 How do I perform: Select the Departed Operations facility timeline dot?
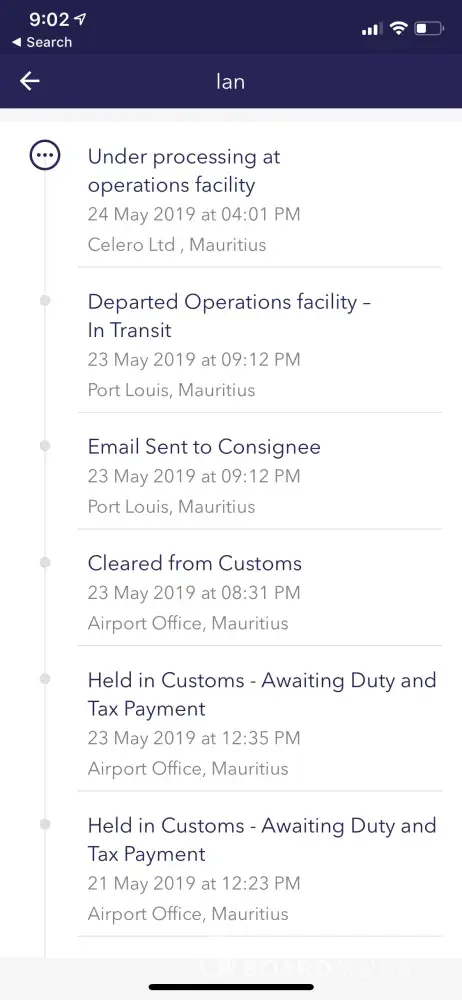(45, 300)
